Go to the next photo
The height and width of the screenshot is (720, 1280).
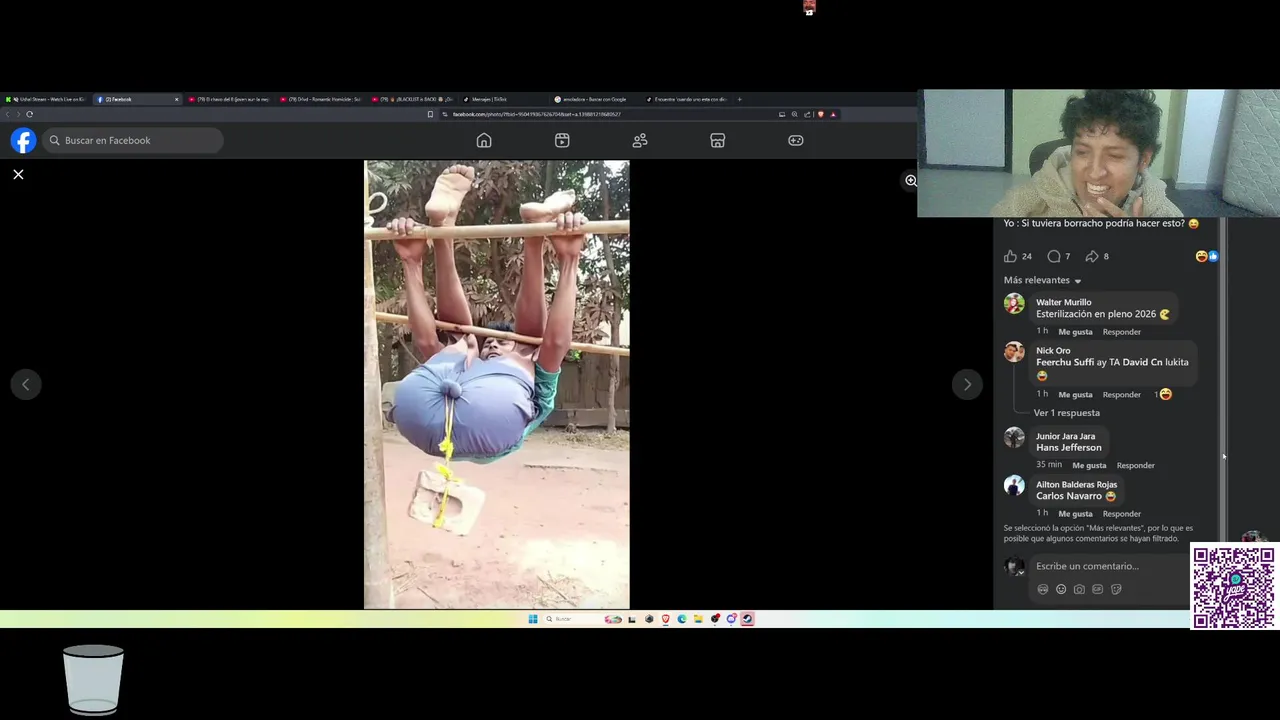click(x=967, y=384)
